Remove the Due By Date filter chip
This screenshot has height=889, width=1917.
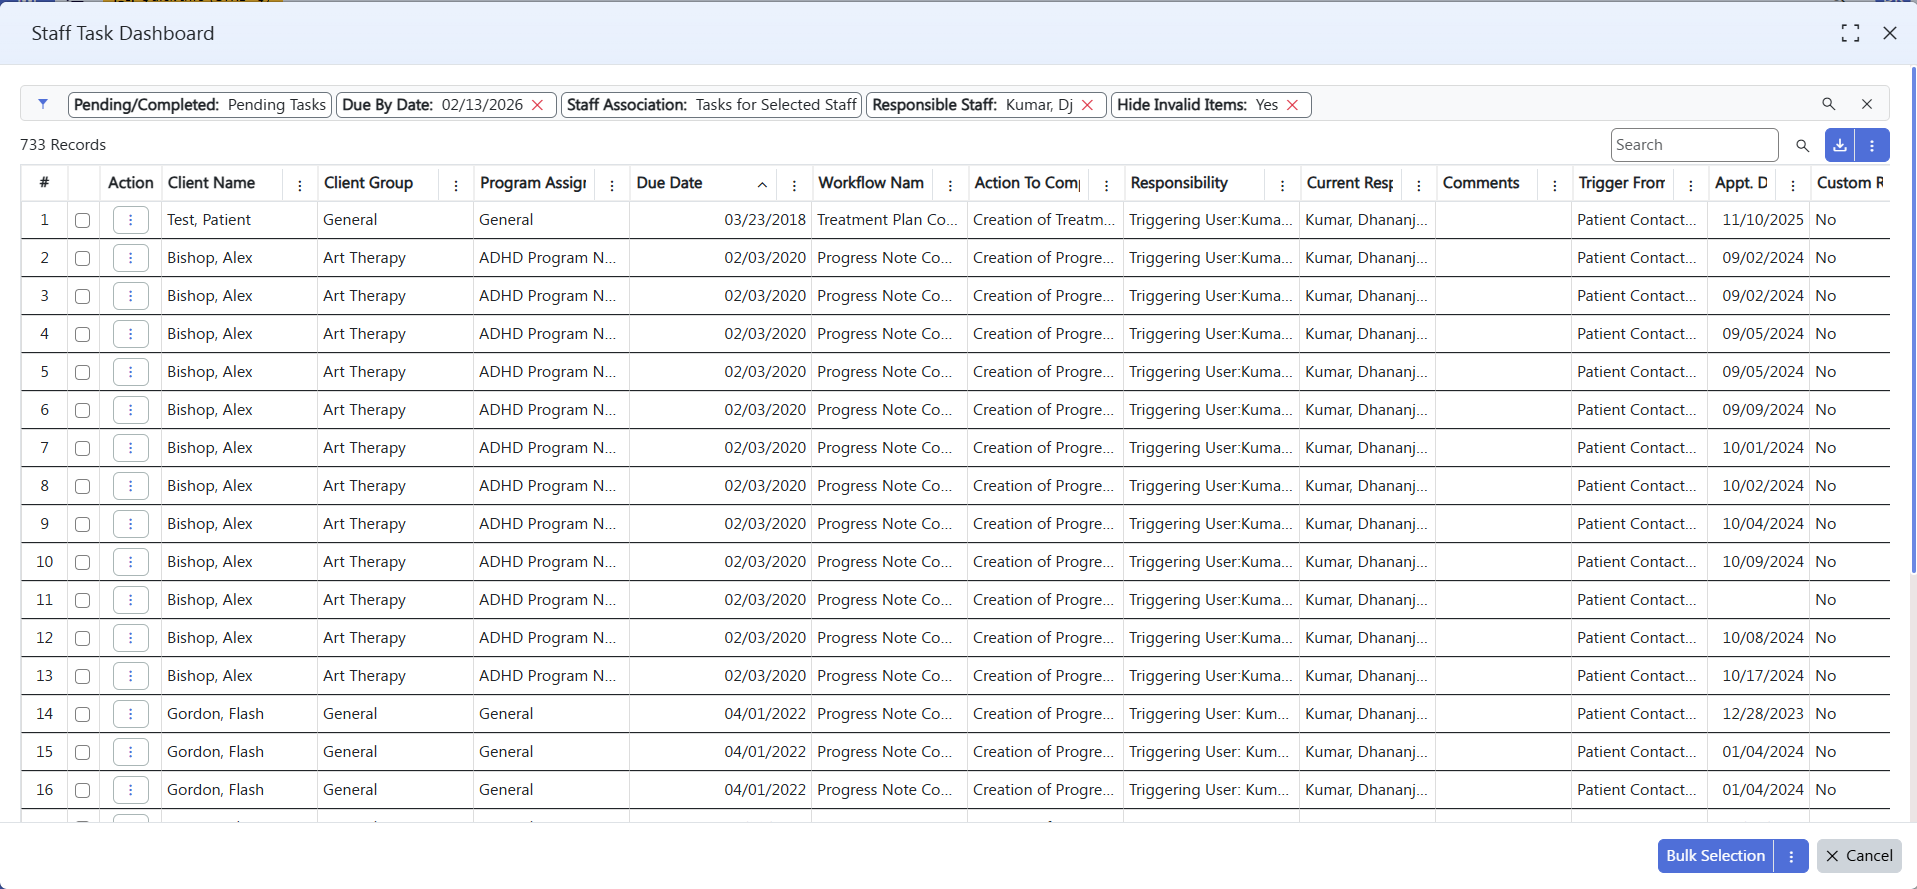(538, 105)
